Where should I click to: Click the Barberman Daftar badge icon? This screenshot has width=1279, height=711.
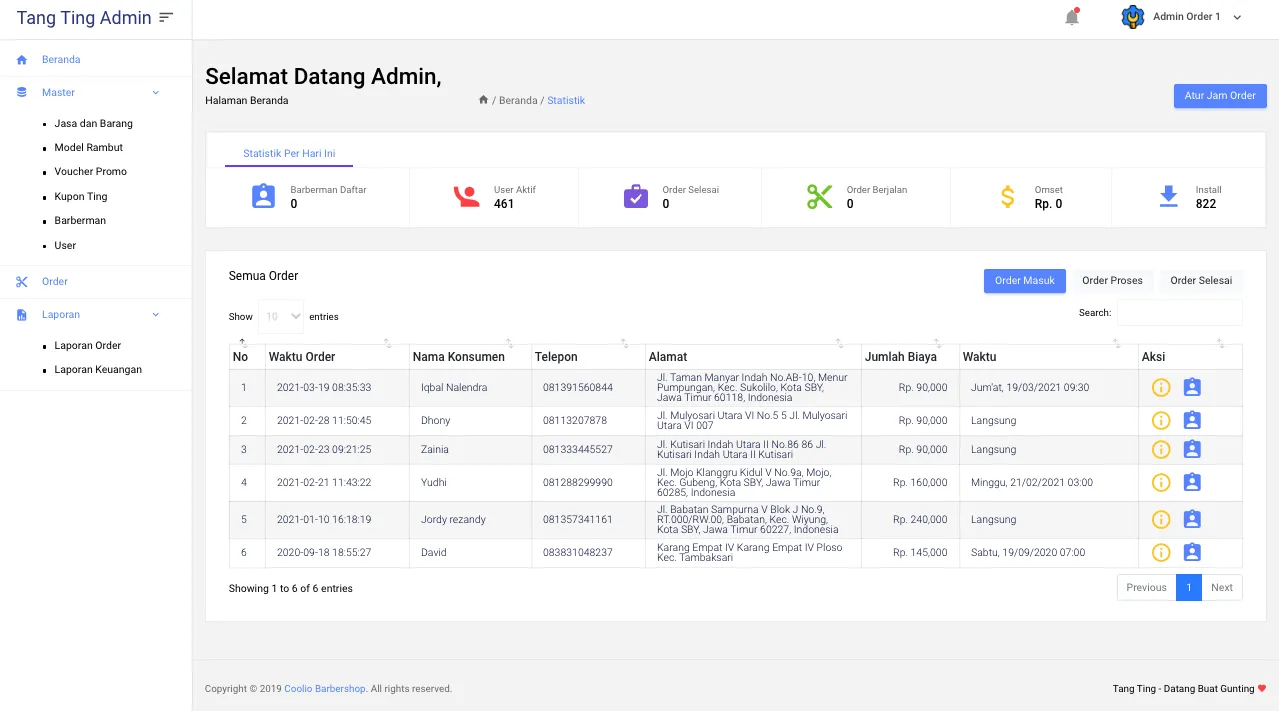coord(263,196)
